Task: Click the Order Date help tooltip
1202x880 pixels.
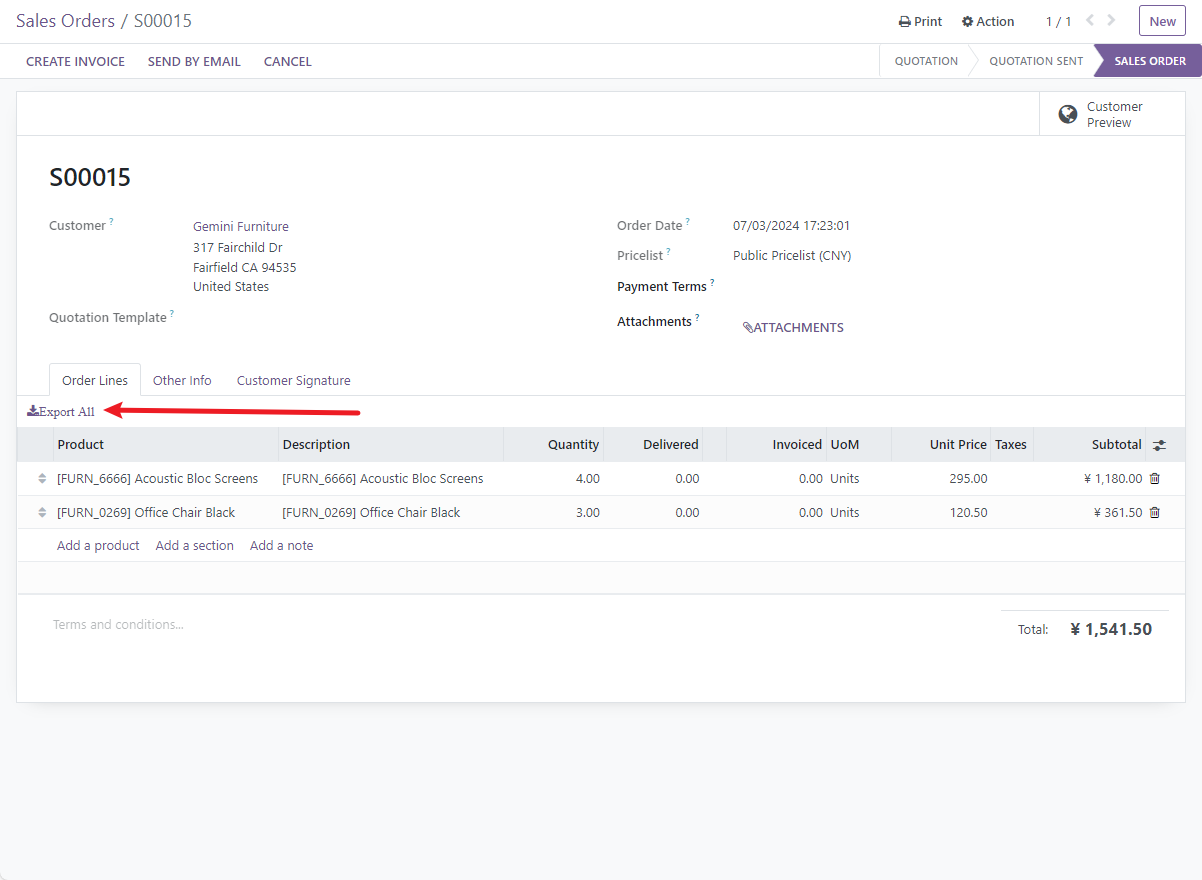Action: (x=688, y=222)
